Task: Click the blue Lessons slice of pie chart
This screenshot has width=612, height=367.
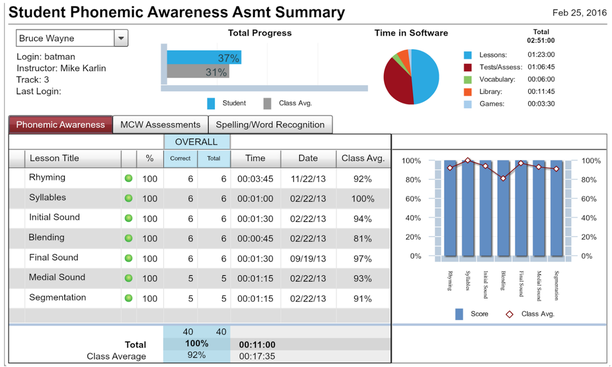Action: click(x=425, y=76)
